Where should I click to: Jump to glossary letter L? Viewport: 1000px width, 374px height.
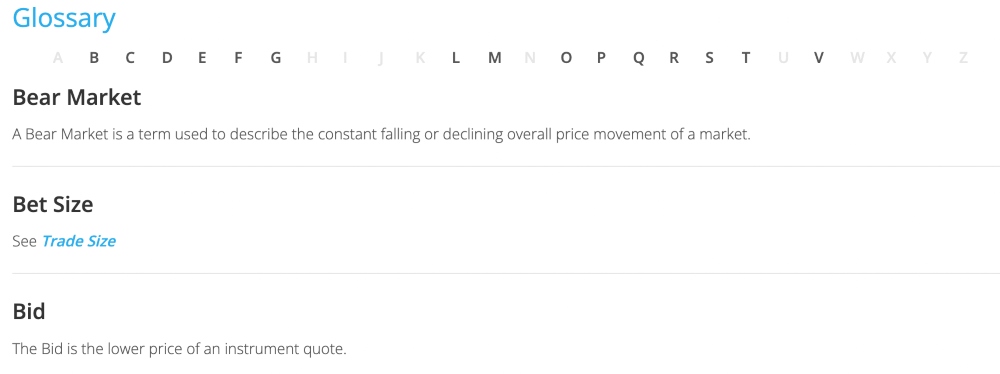pyautogui.click(x=455, y=58)
